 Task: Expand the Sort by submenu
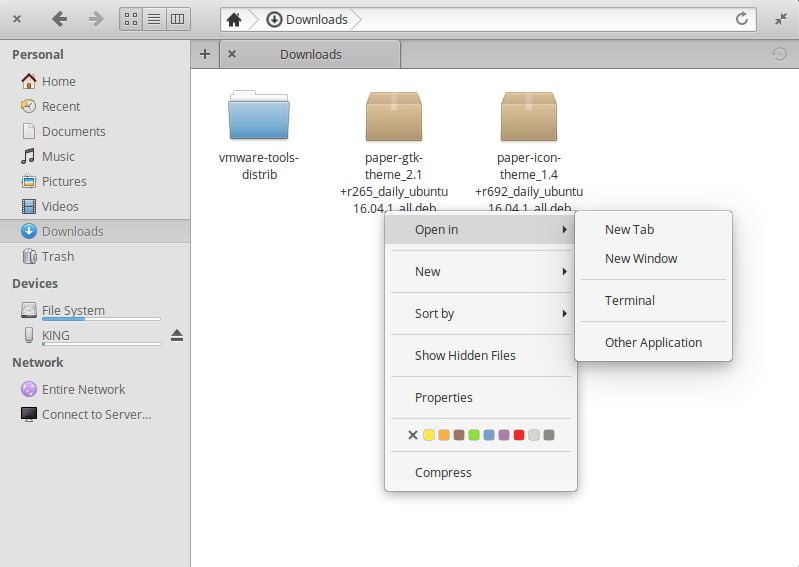[481, 313]
